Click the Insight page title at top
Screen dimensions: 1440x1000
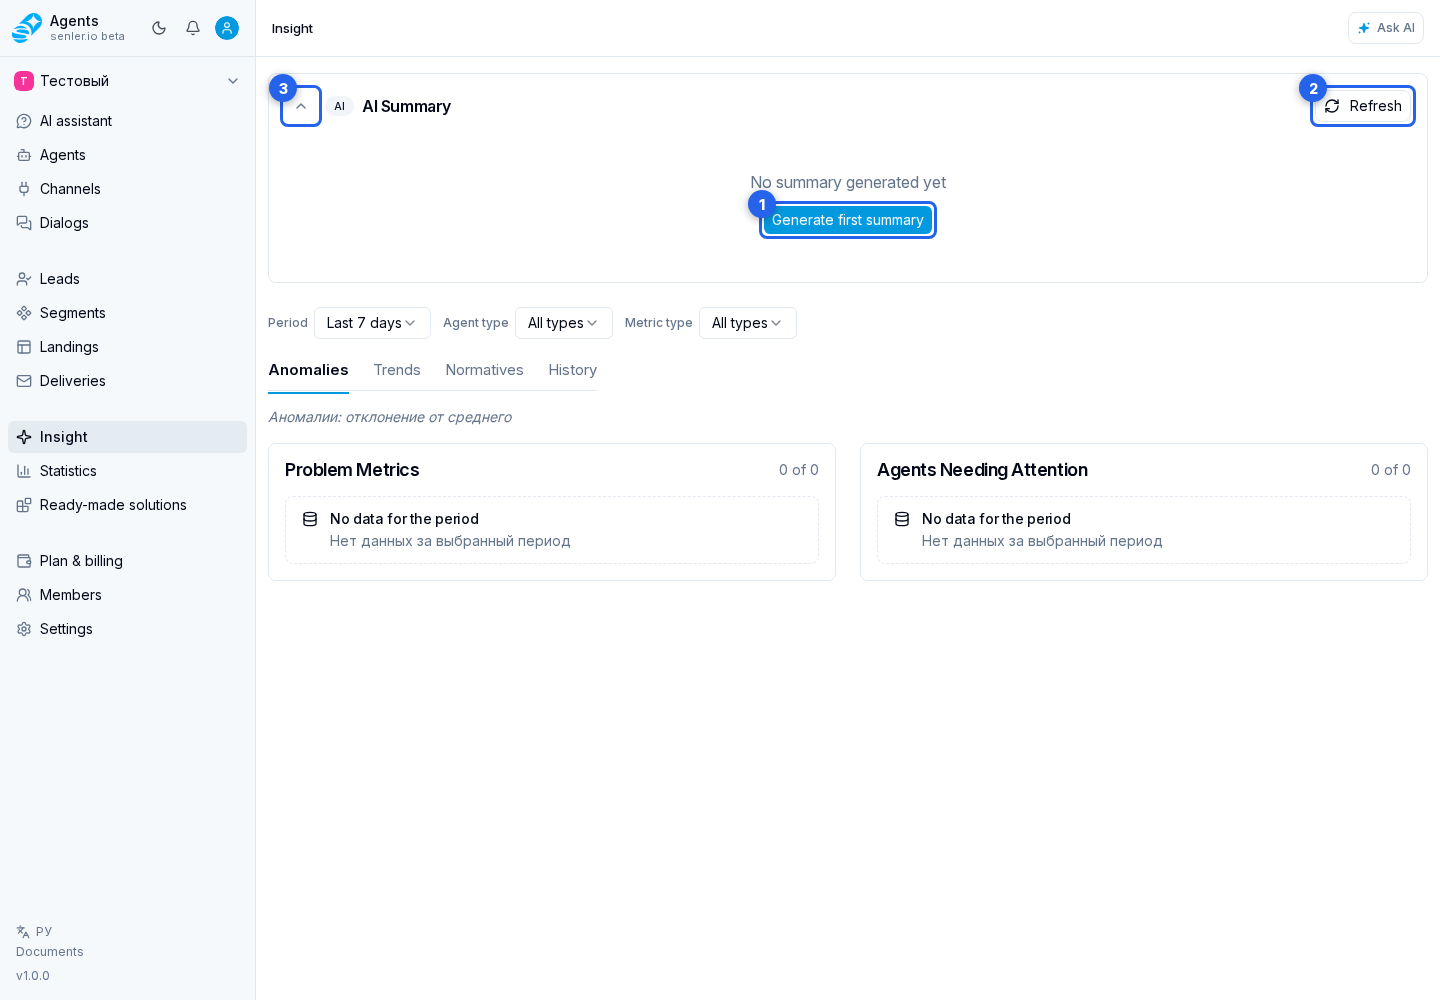tap(292, 28)
